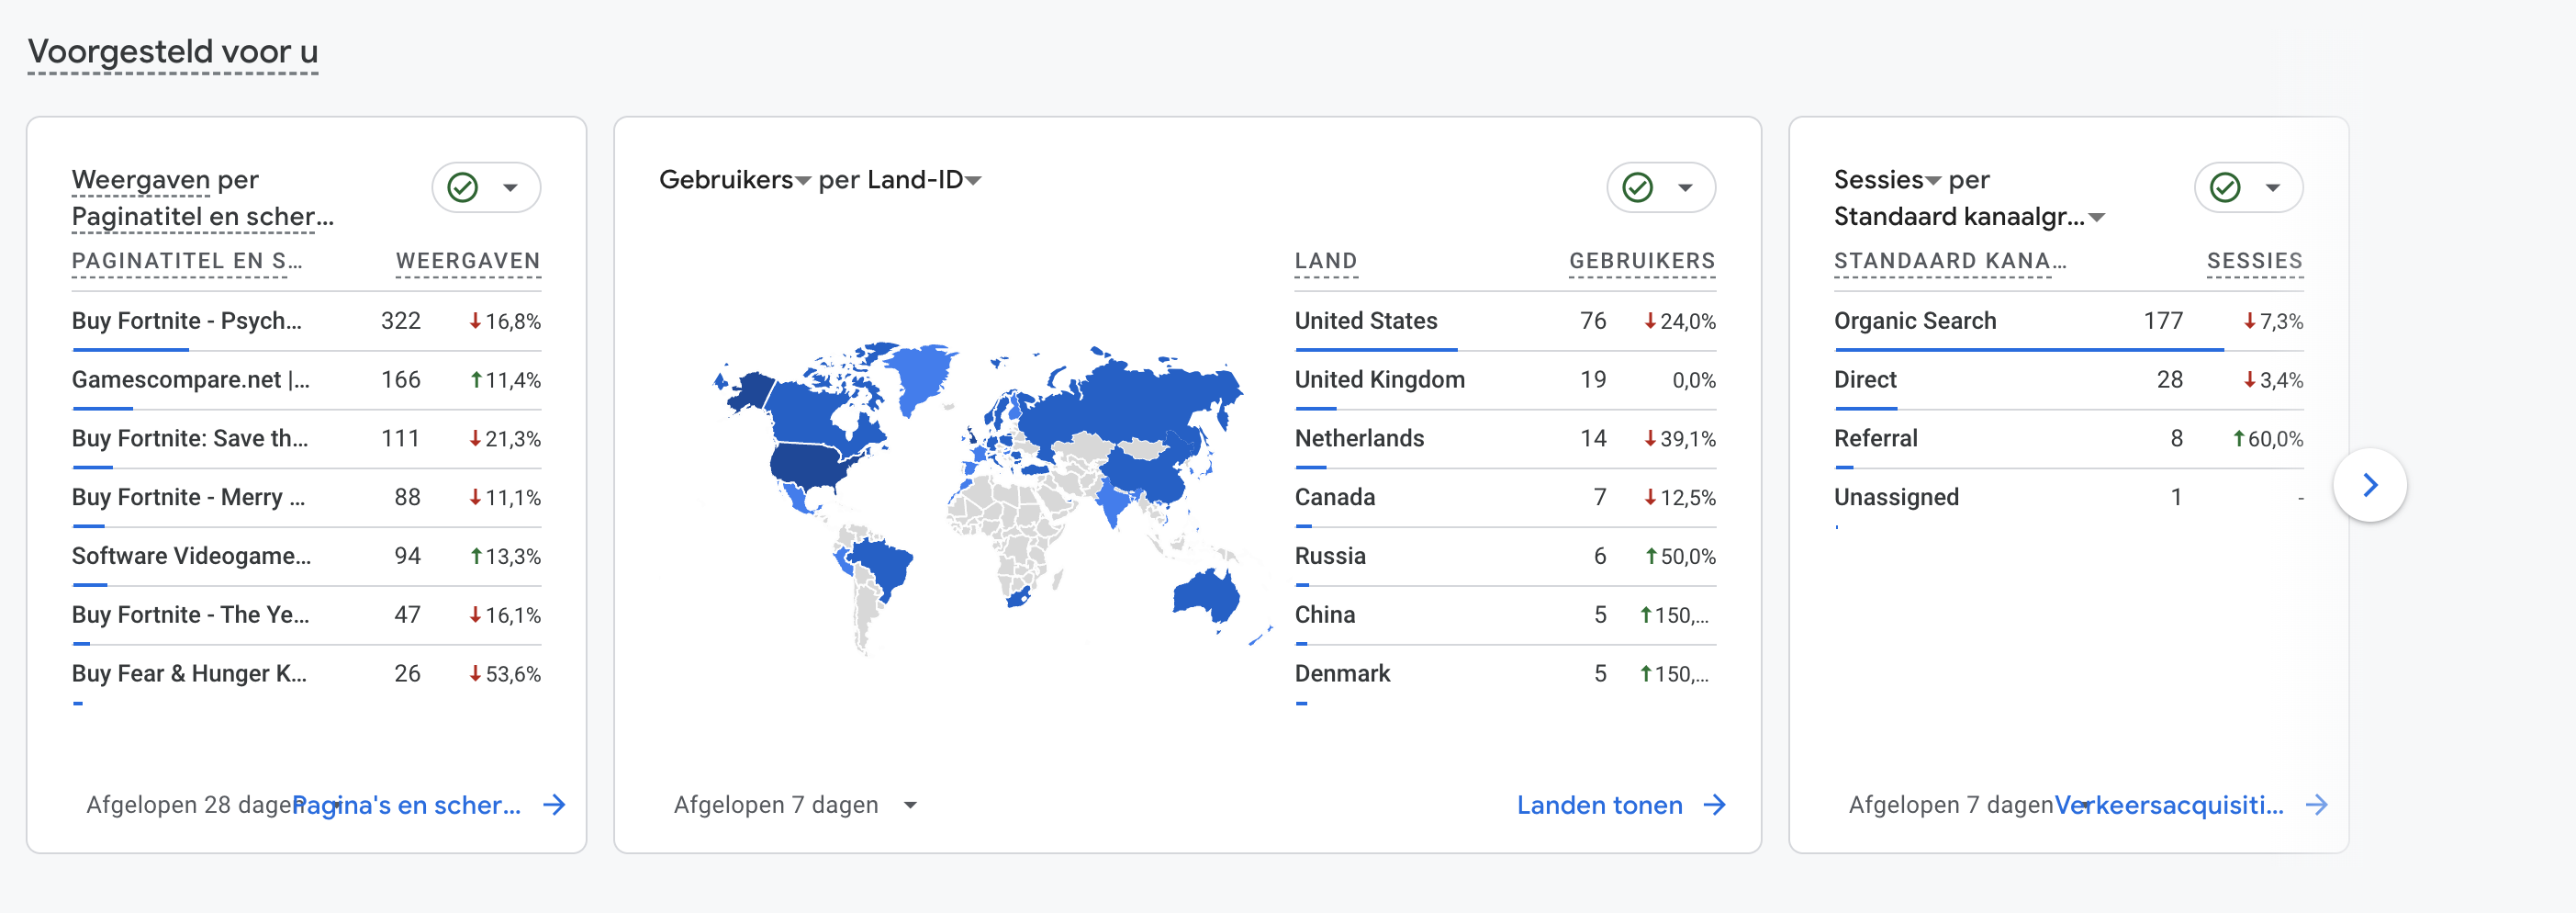Go to the next suggested cards with the chevron button
2576x913 pixels.
(2369, 485)
